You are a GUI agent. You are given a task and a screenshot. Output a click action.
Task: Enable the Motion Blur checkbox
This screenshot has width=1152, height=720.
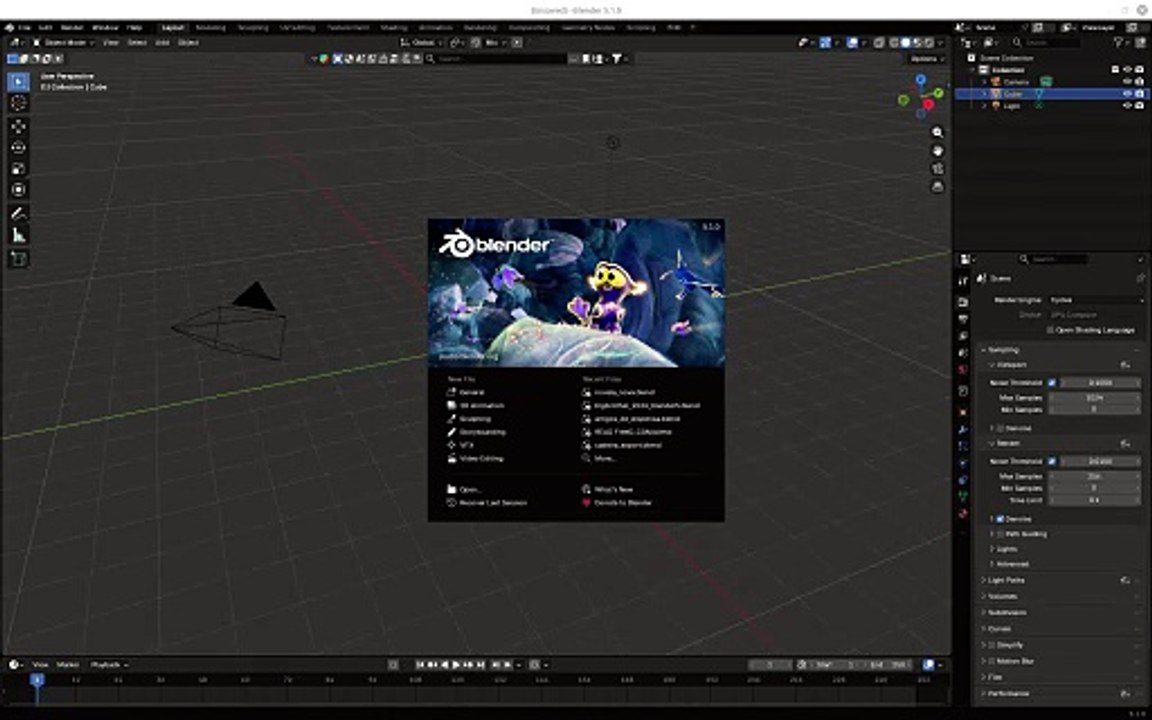[x=992, y=661]
